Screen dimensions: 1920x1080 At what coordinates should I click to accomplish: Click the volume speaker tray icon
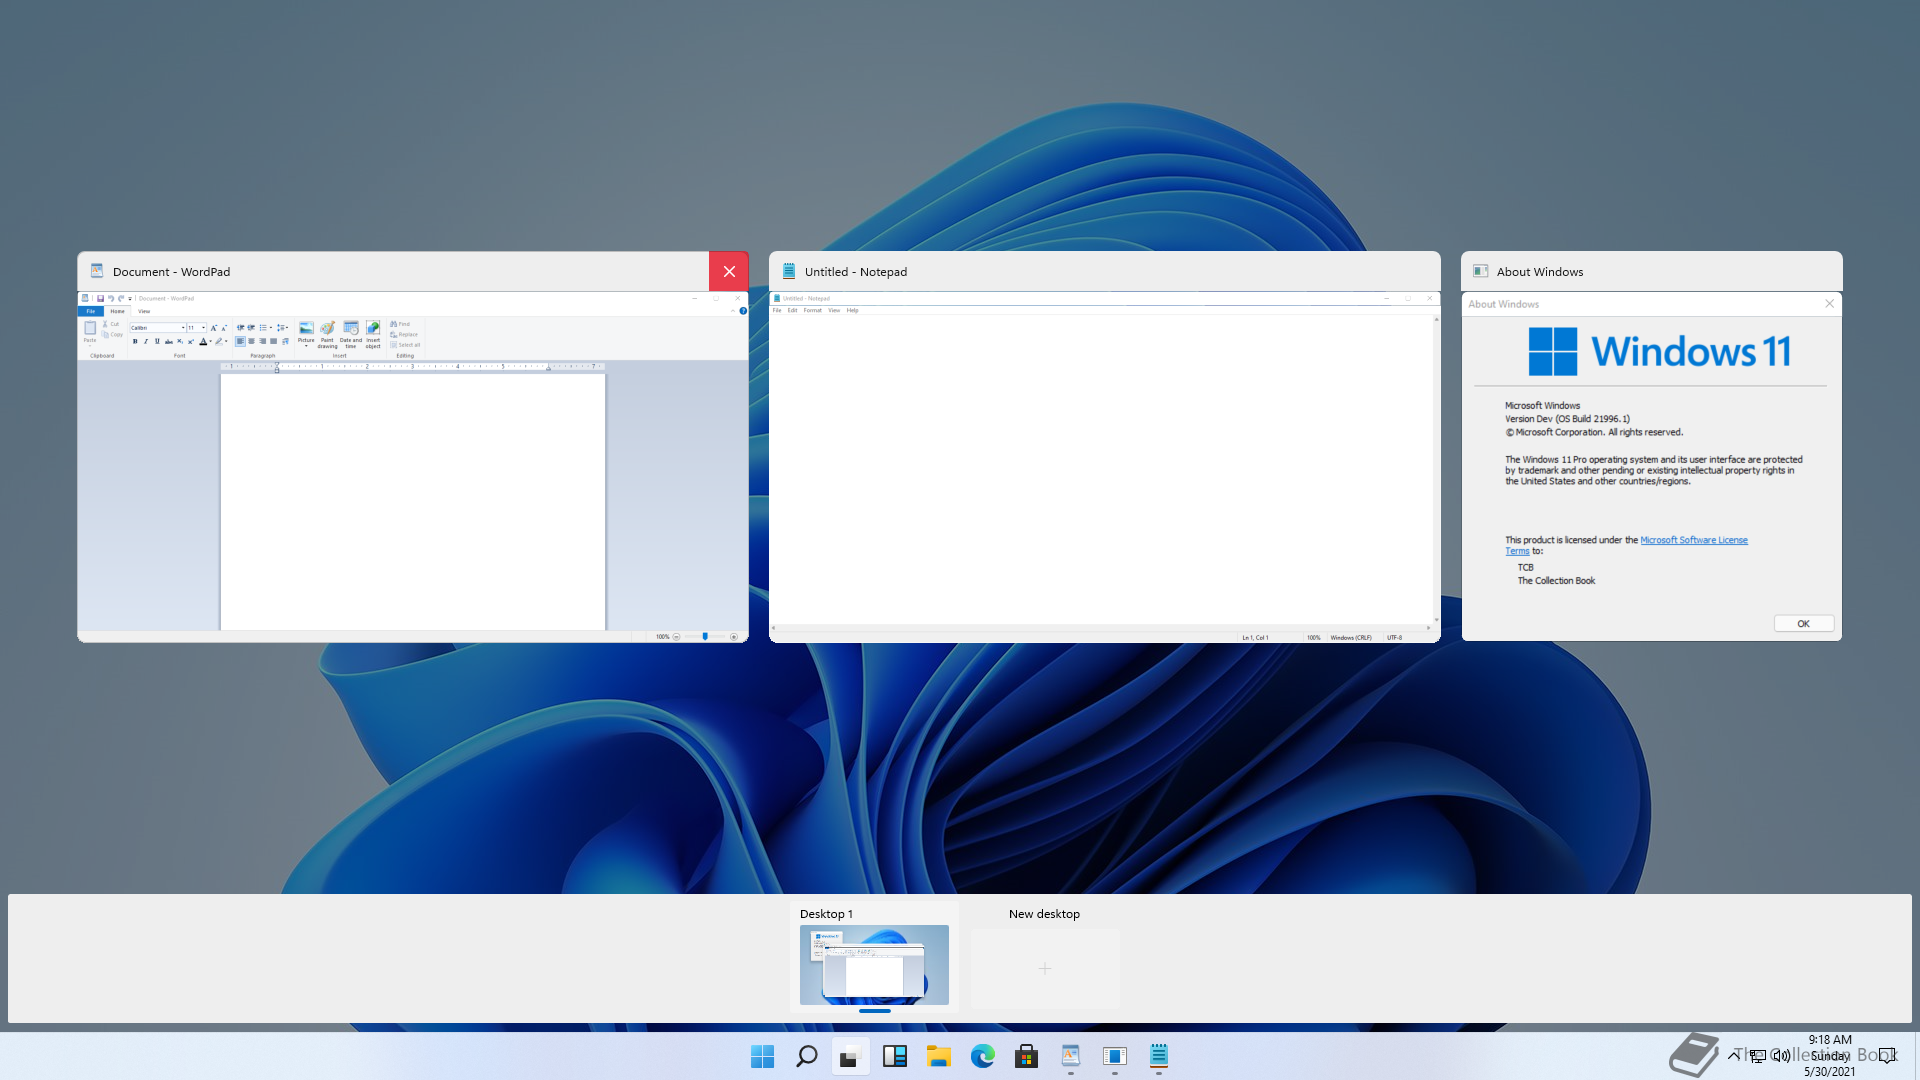[1781, 1055]
